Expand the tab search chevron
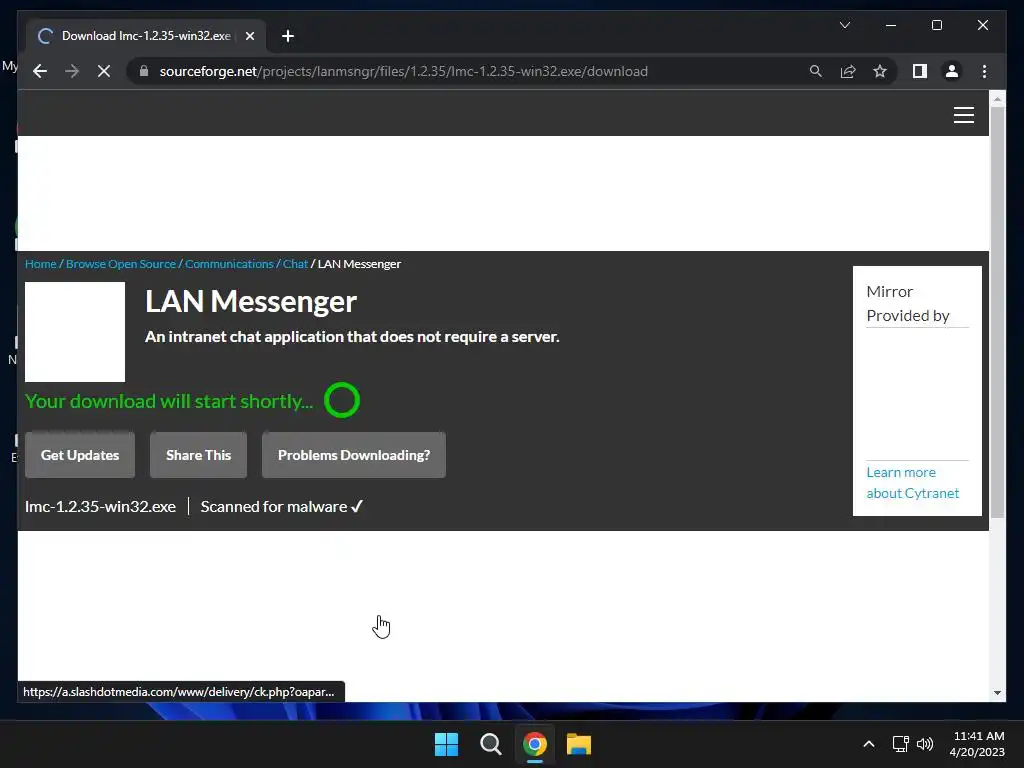The image size is (1024, 768). click(x=844, y=25)
